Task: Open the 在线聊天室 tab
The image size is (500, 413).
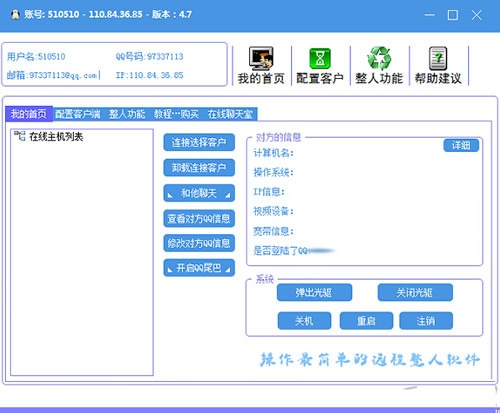Action: [x=230, y=114]
